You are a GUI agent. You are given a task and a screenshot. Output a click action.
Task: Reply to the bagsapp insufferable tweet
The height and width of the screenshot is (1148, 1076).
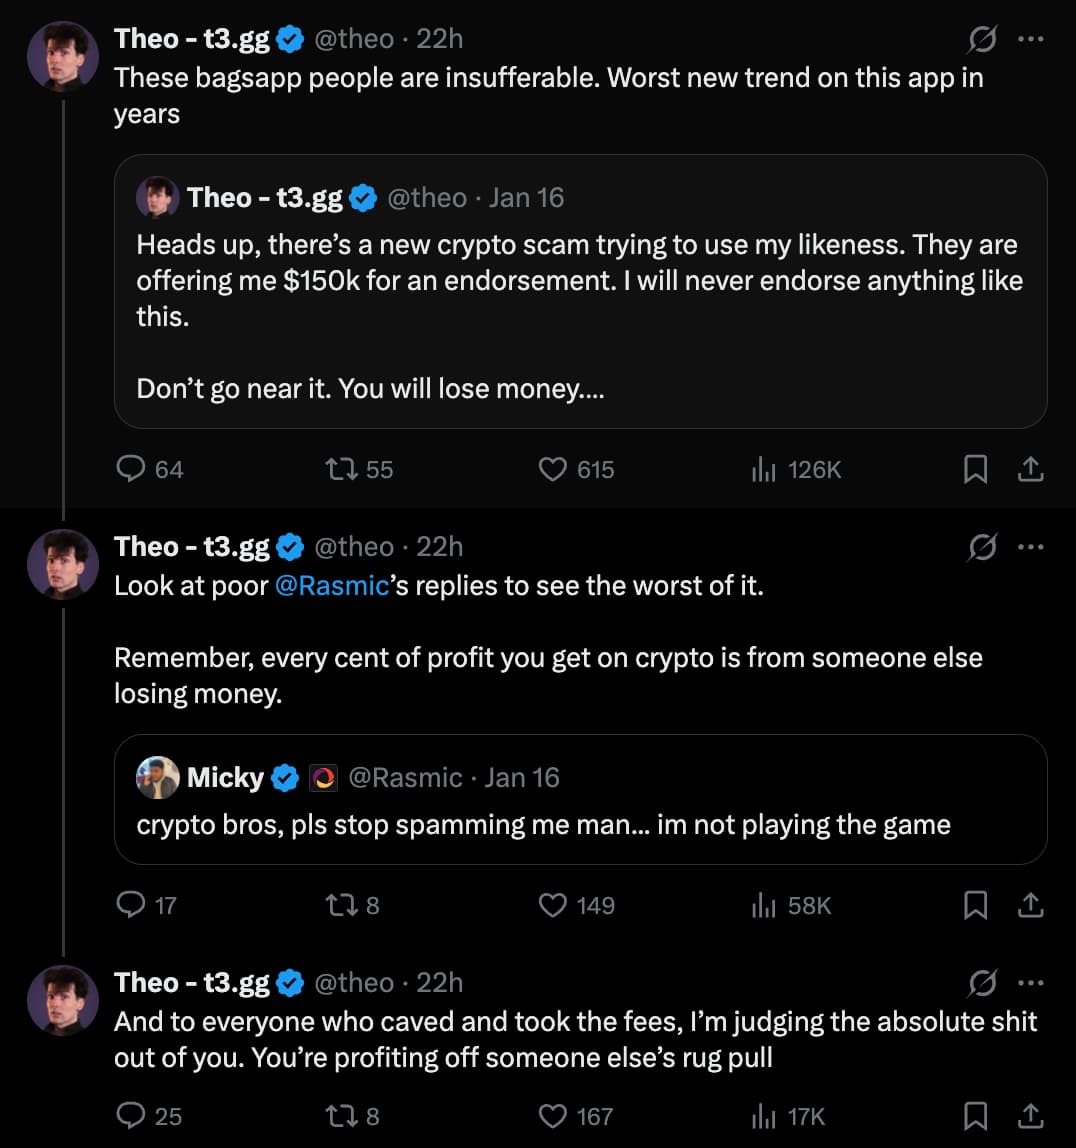click(132, 469)
